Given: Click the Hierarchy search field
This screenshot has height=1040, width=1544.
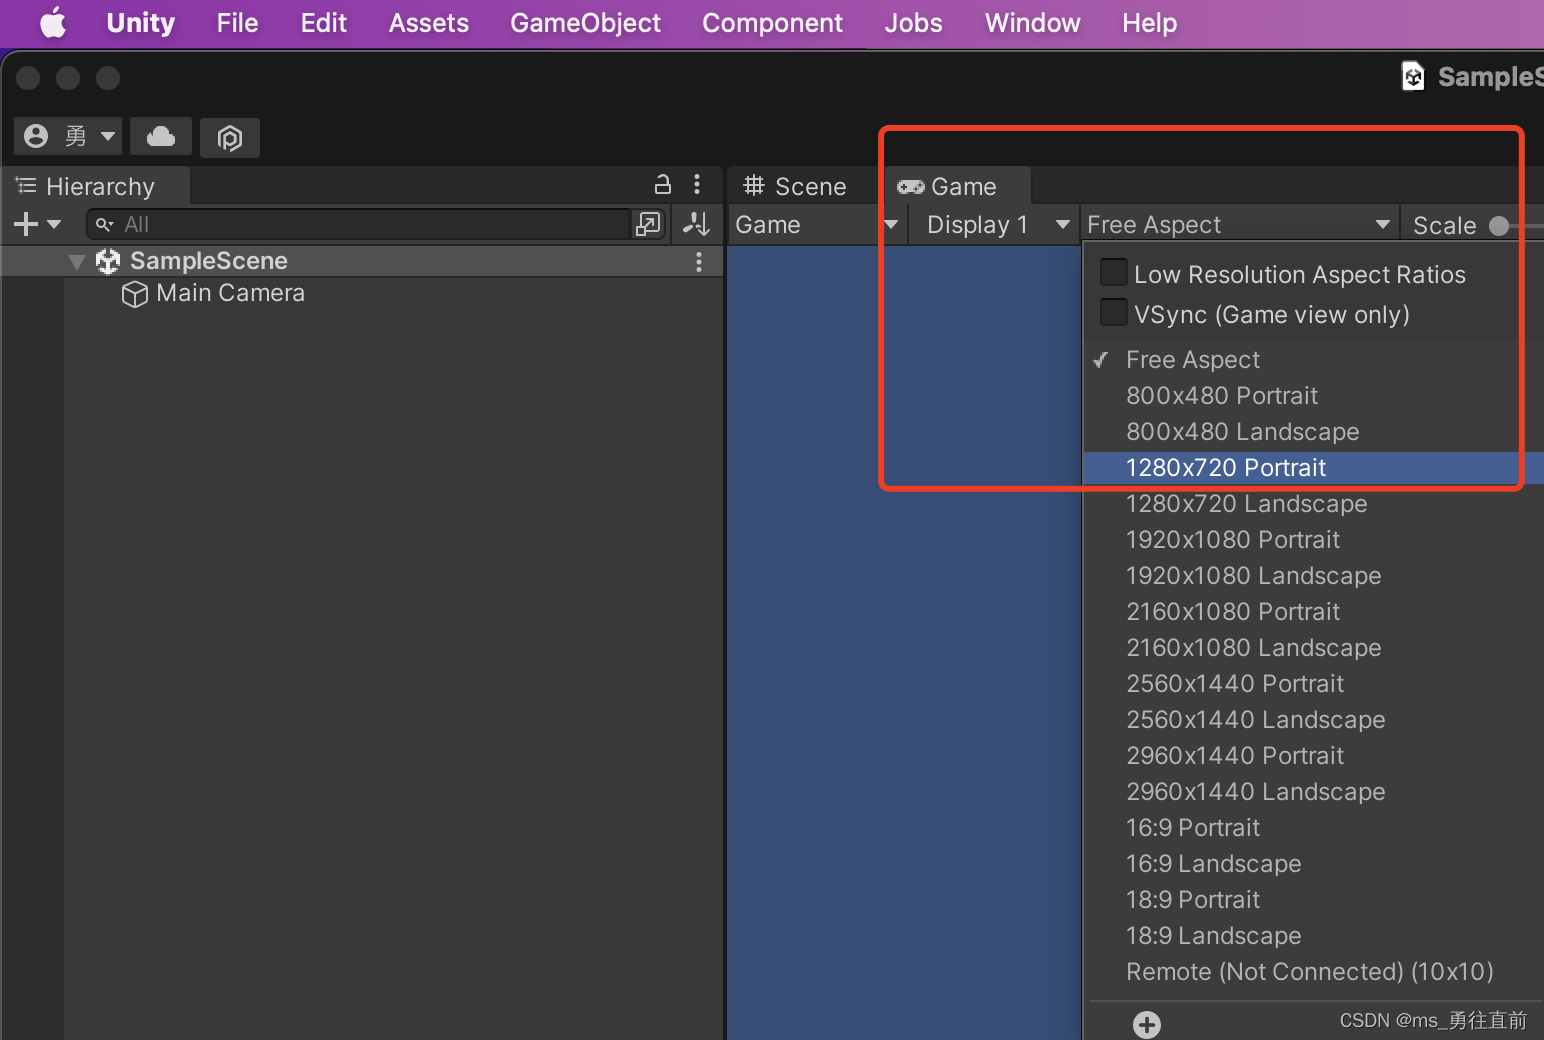Looking at the screenshot, I should click(x=358, y=224).
